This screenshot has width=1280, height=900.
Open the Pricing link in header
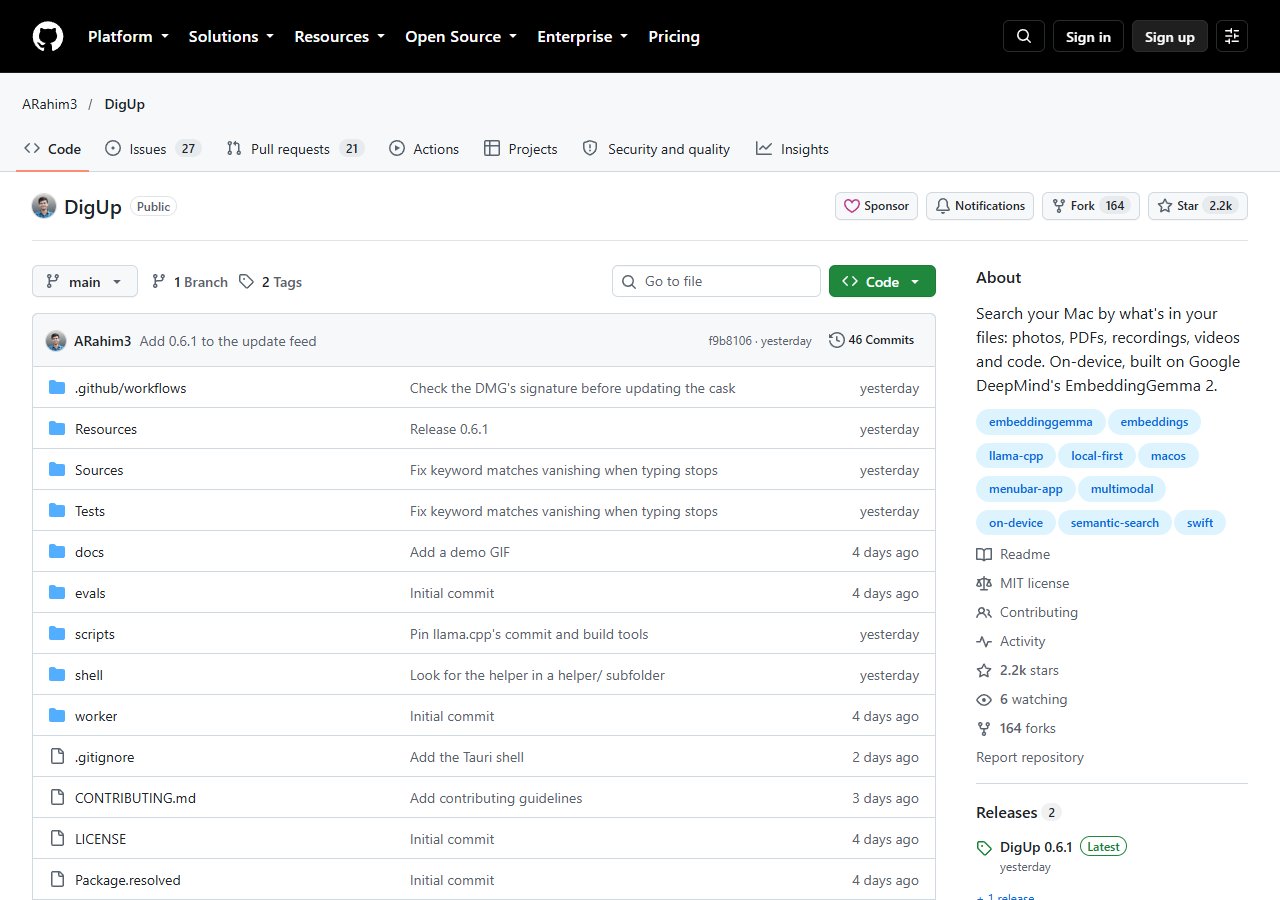point(674,36)
